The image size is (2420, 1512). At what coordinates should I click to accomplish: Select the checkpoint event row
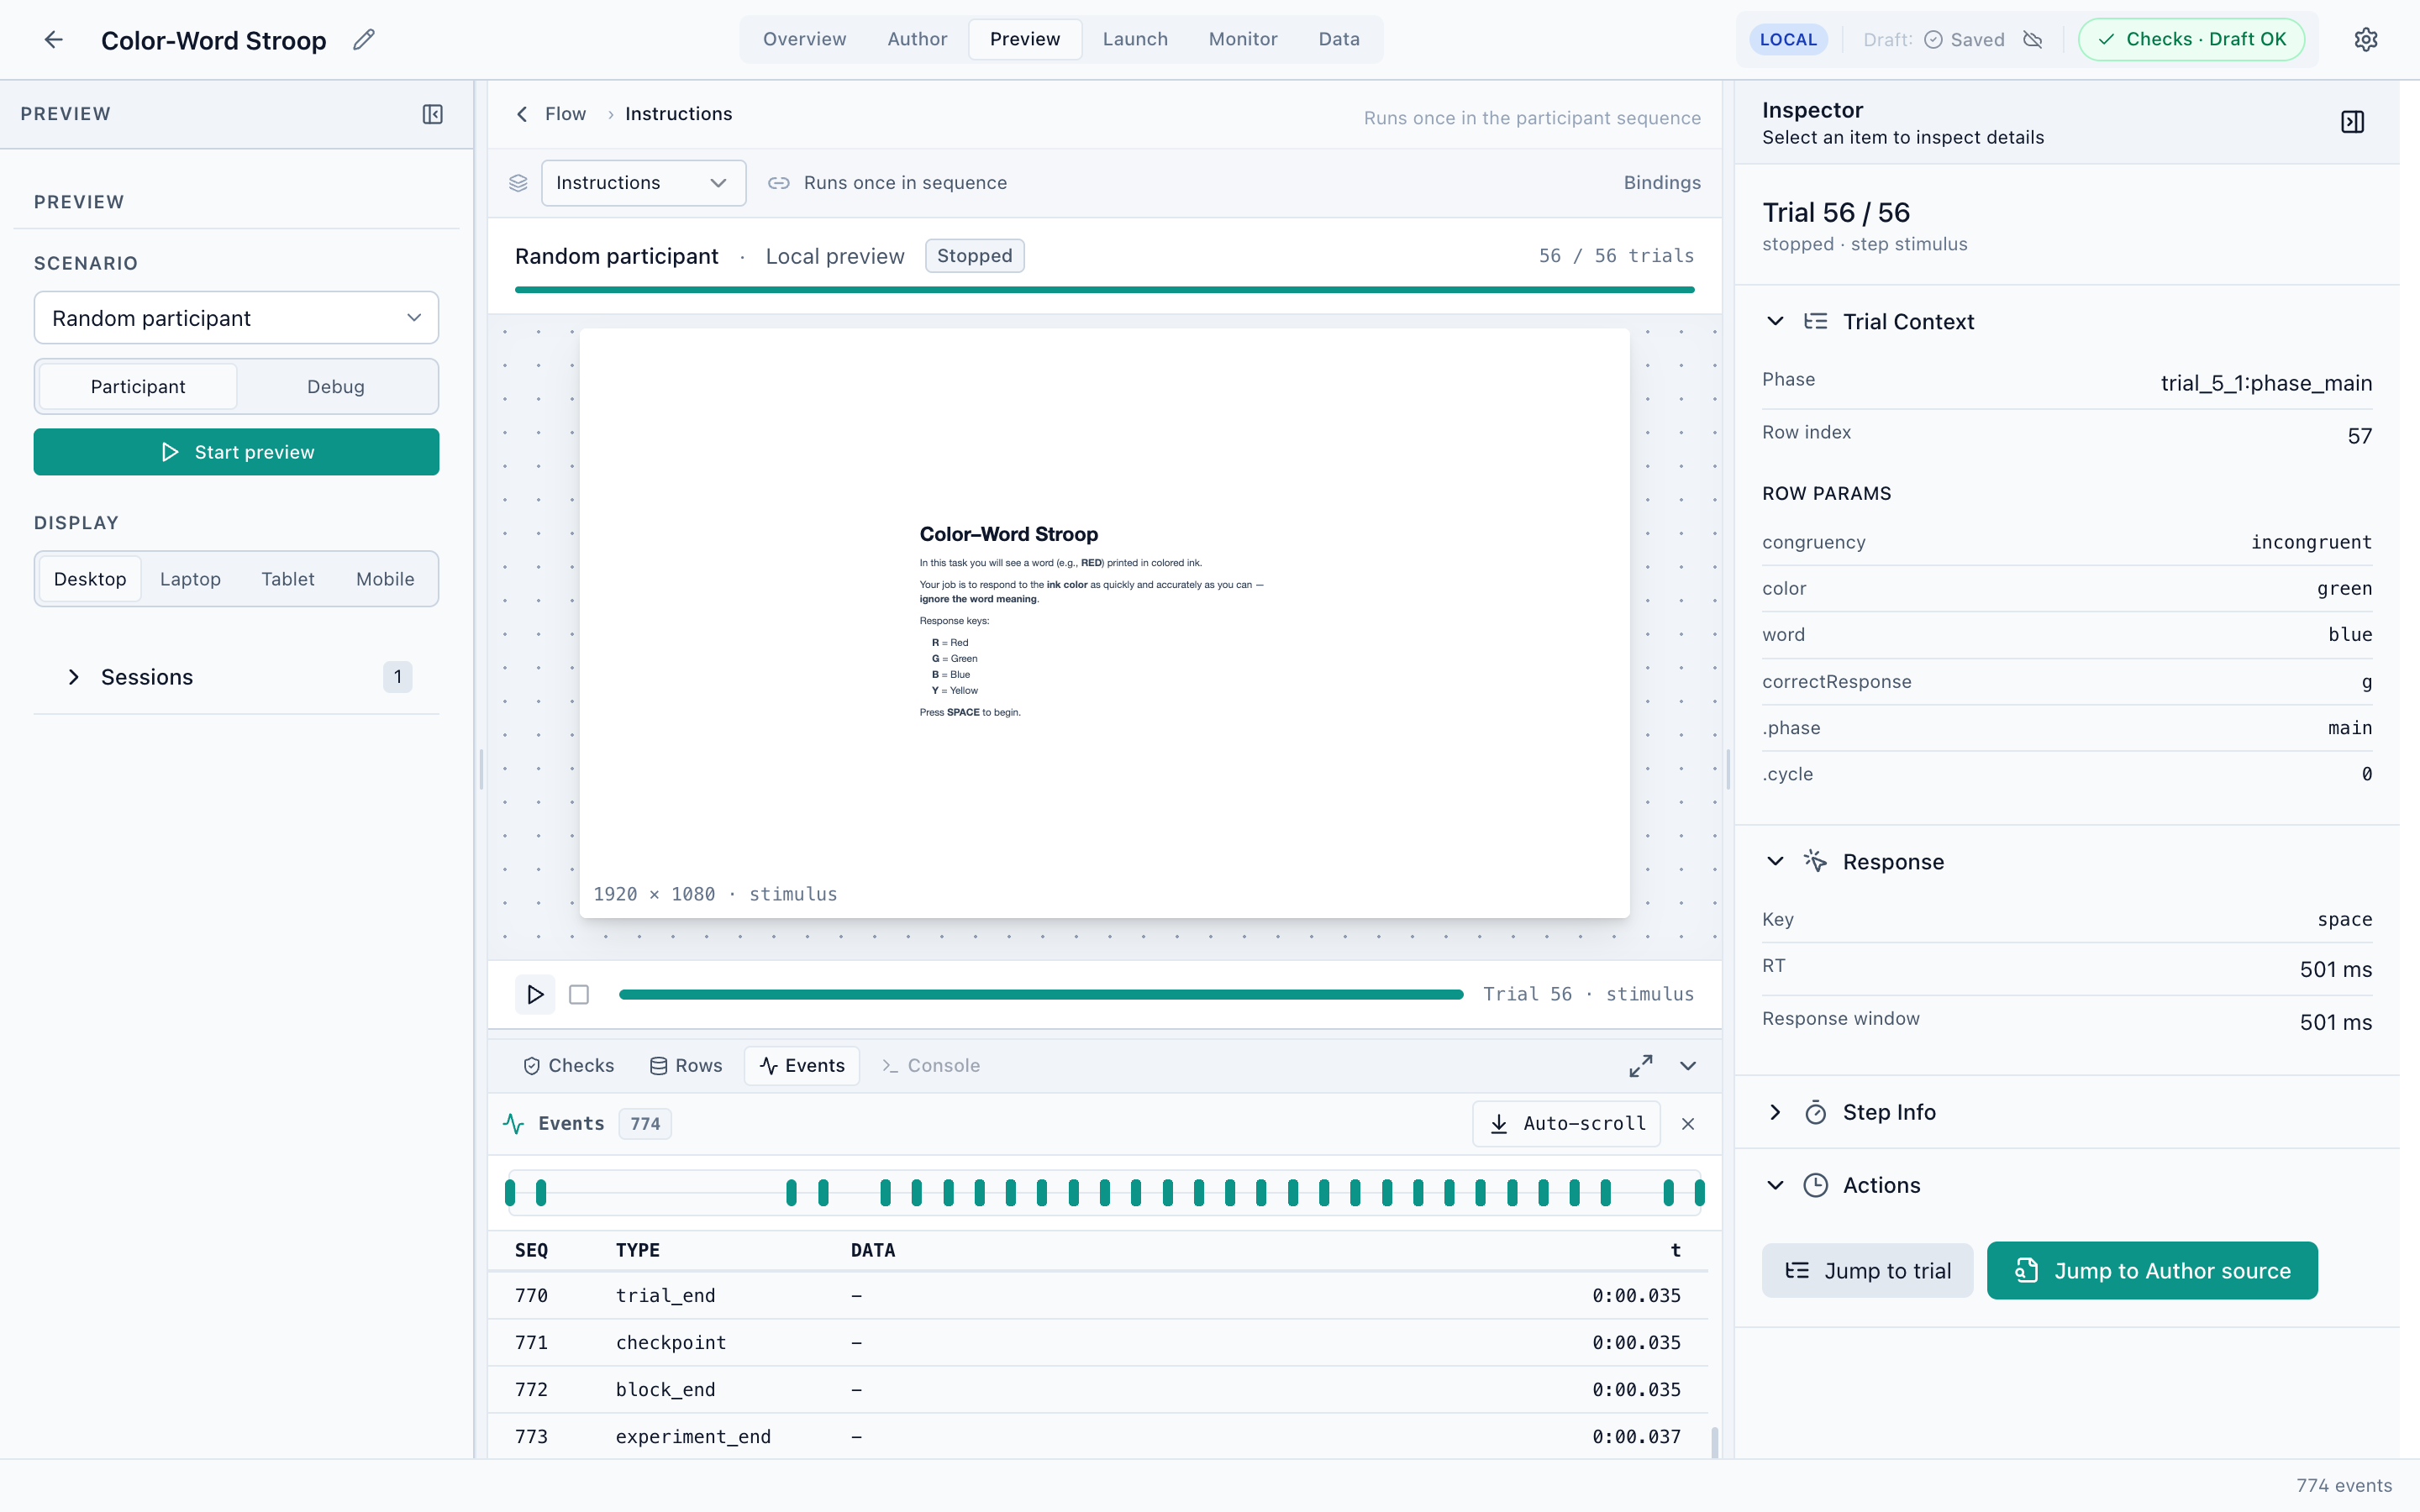(1097, 1342)
